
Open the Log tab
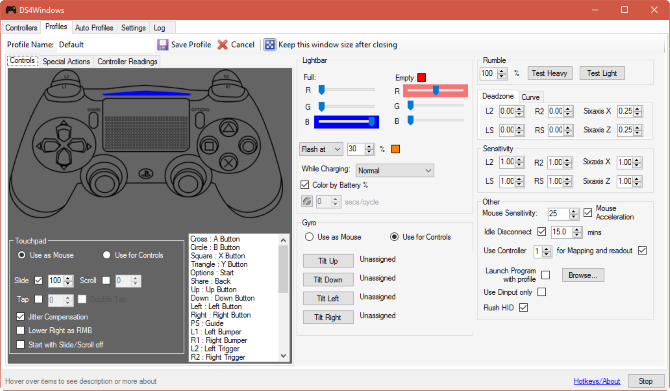(x=159, y=28)
